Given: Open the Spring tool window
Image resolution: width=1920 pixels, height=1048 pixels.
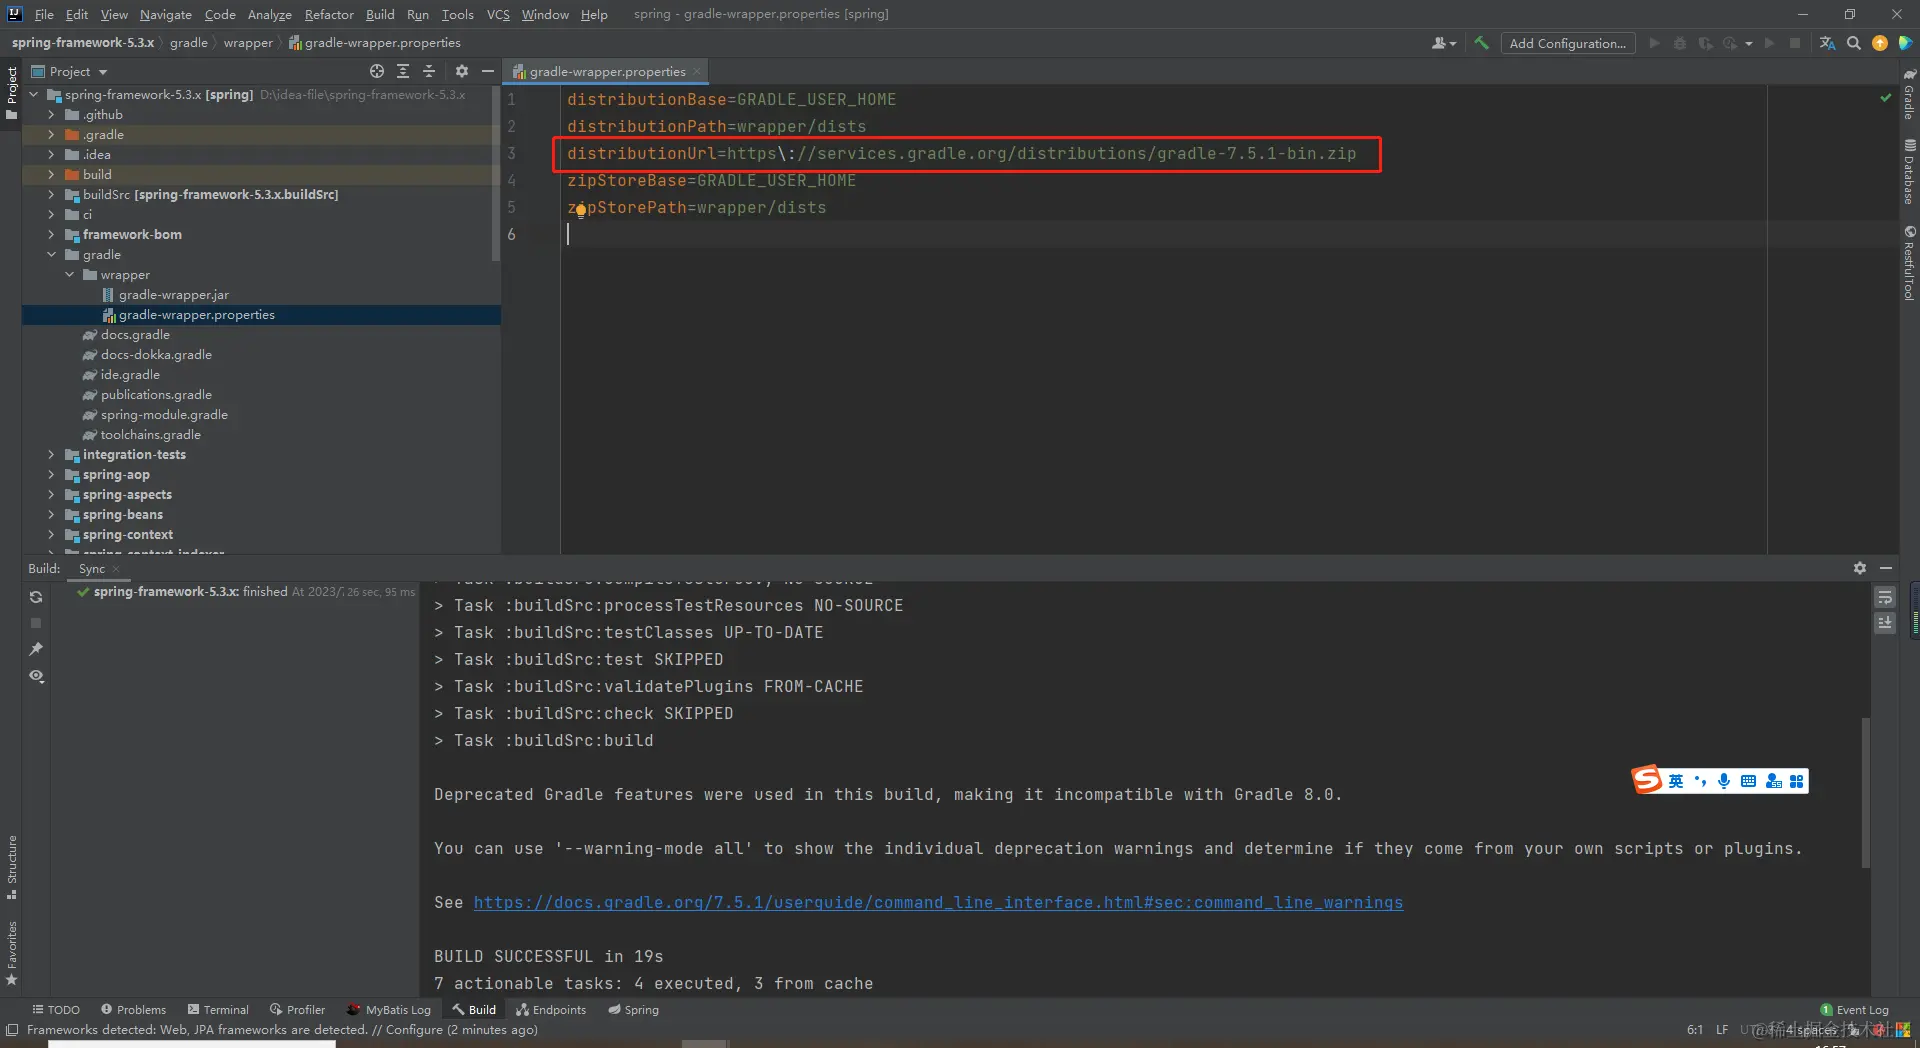Looking at the screenshot, I should pos(633,1010).
